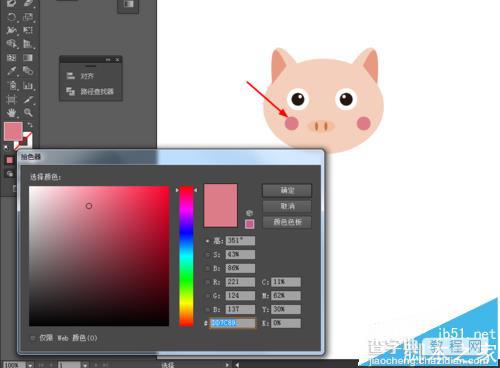500x368 pixels.
Task: Select the R red radio button
Action: (x=208, y=282)
